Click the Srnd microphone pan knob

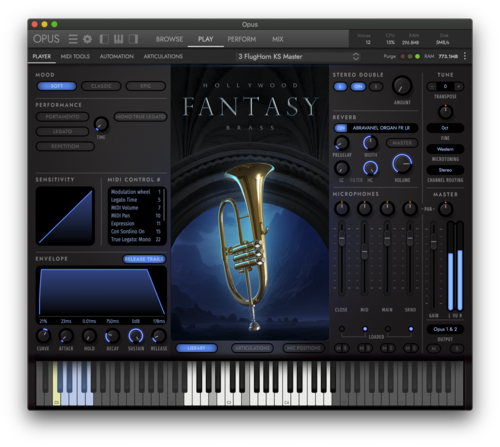point(410,208)
